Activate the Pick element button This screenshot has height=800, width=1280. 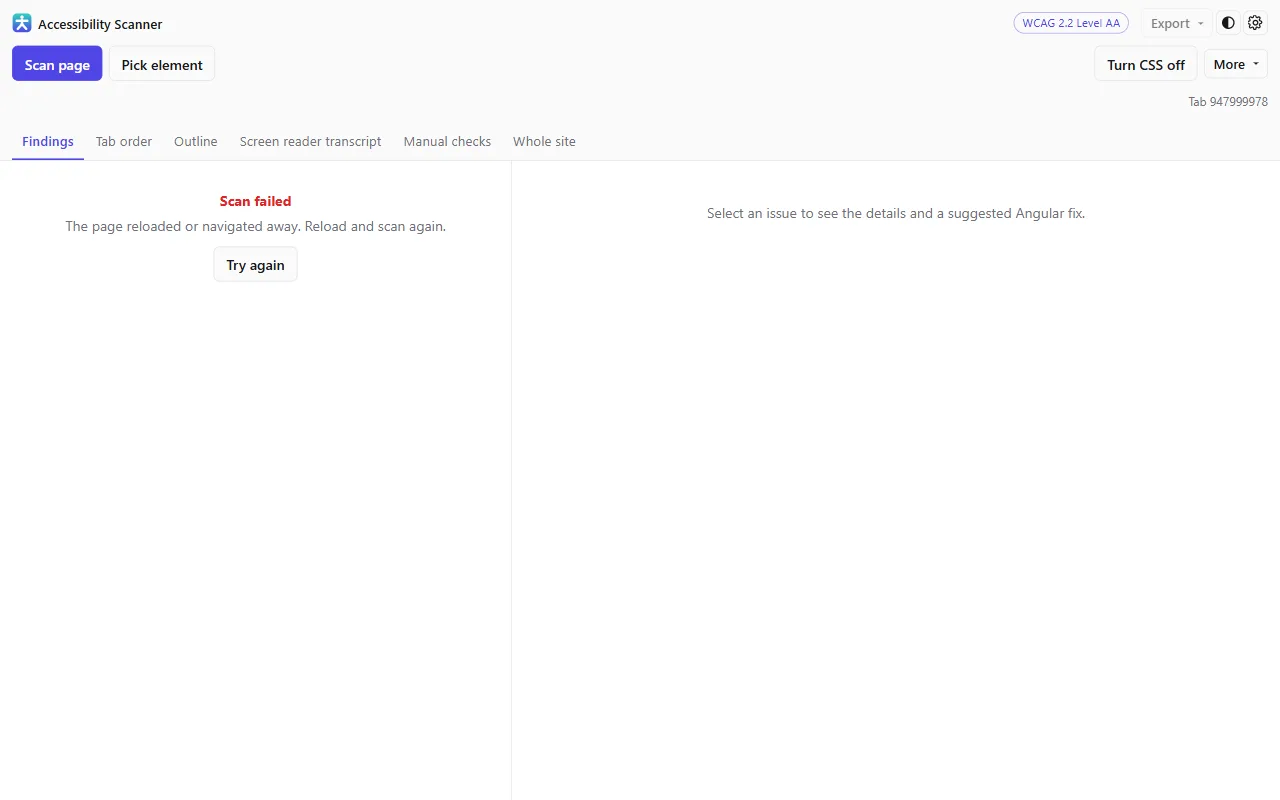(x=162, y=64)
